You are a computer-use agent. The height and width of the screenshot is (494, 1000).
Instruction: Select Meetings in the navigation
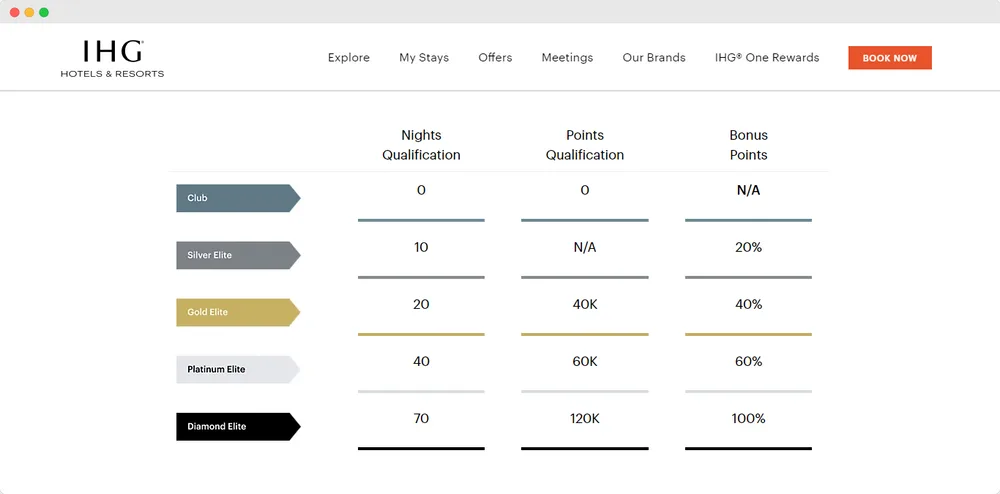click(x=567, y=57)
